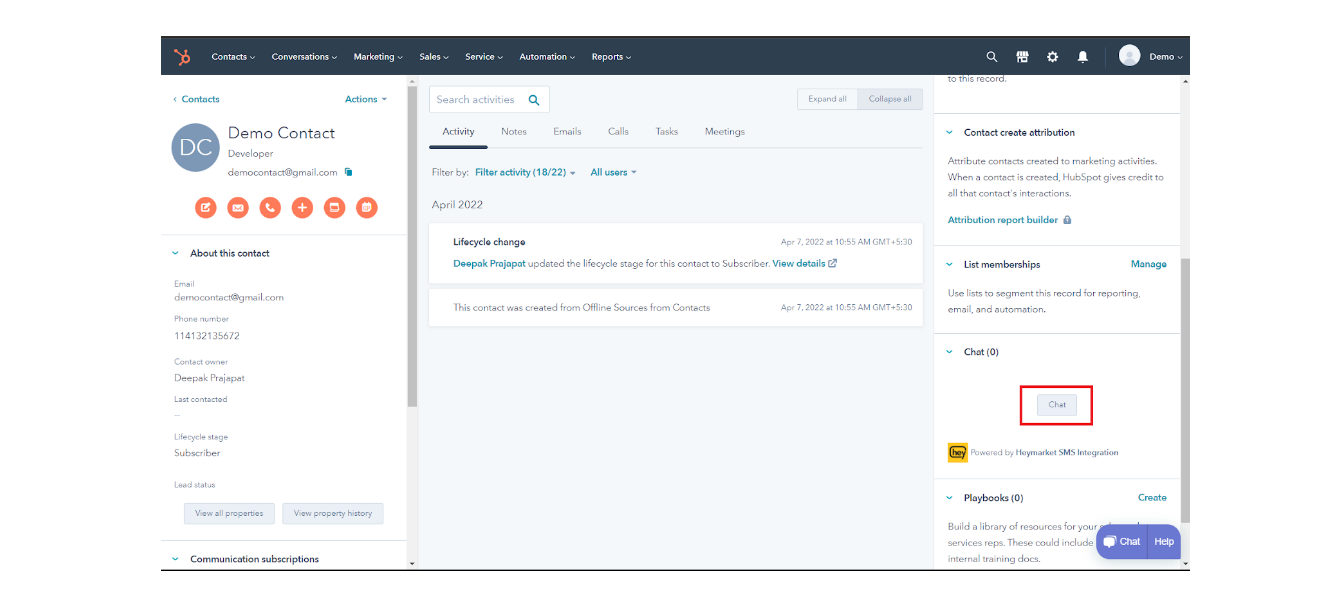Open the floating Chat widget button
Image resolution: width=1340 pixels, height=605 pixels.
(x=1122, y=542)
